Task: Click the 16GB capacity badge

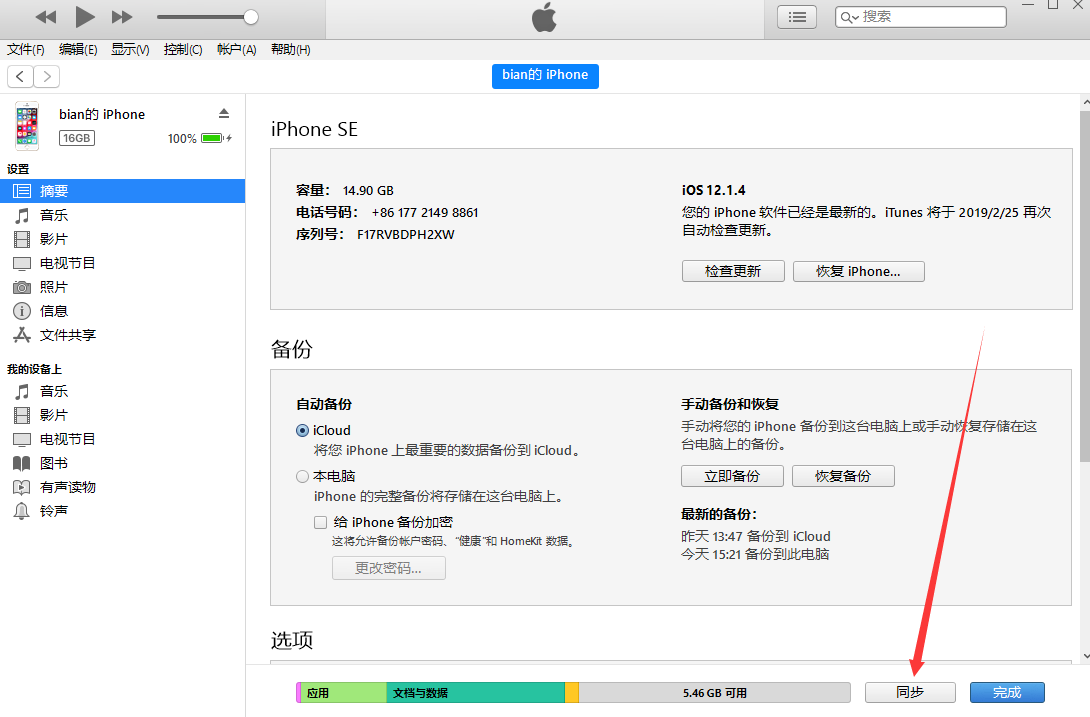Action: pos(76,138)
